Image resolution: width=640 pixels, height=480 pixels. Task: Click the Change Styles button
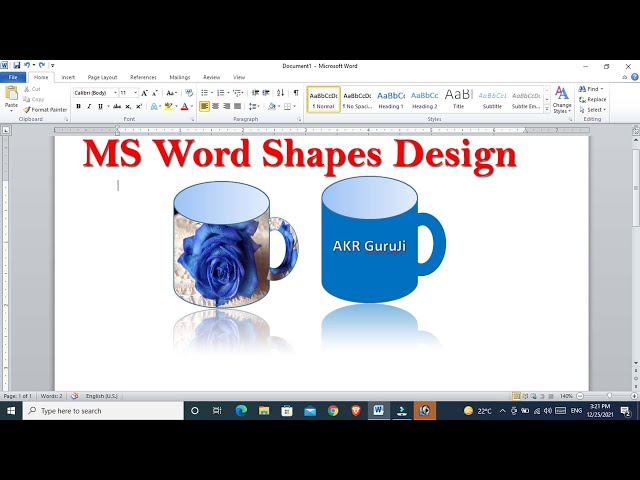click(562, 100)
